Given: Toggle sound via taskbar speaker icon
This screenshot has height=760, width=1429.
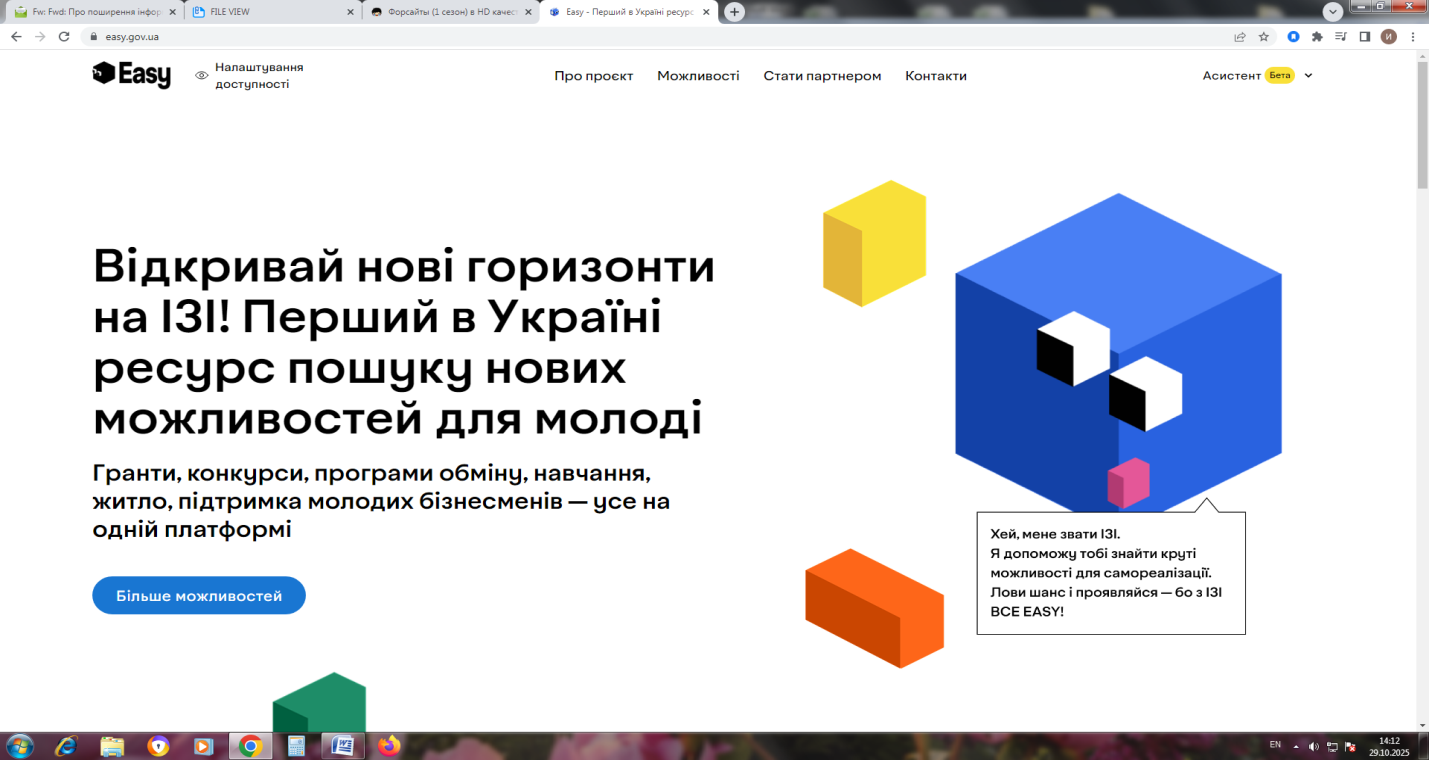Looking at the screenshot, I should coord(1313,746).
